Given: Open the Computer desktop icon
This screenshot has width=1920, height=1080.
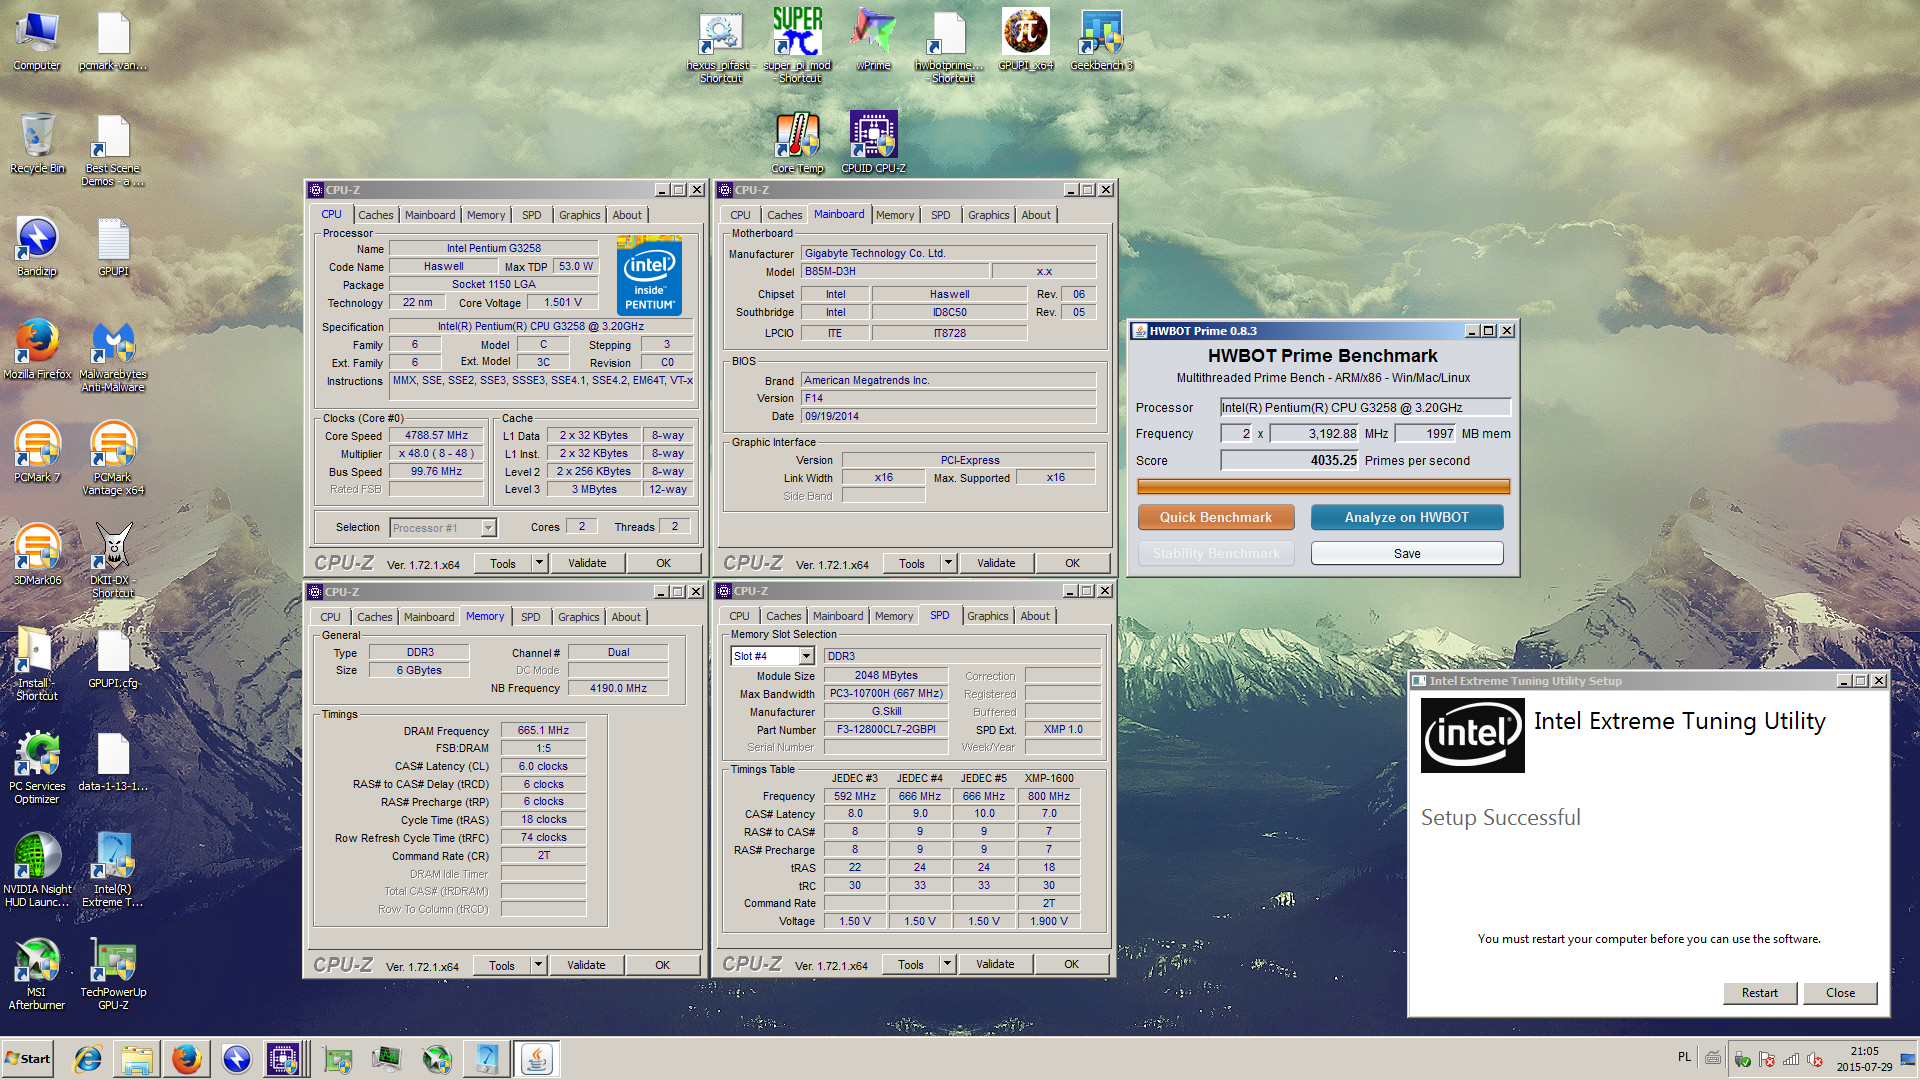Looking at the screenshot, I should (x=37, y=40).
